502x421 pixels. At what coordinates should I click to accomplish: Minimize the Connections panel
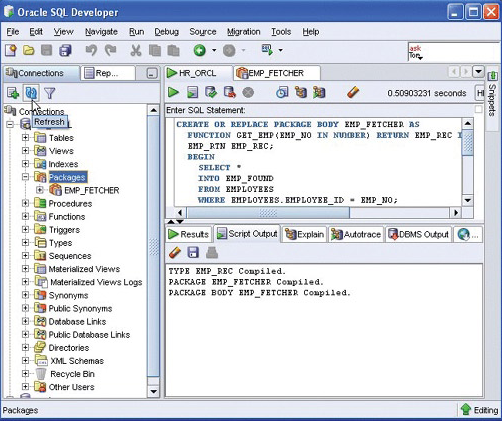[152, 73]
